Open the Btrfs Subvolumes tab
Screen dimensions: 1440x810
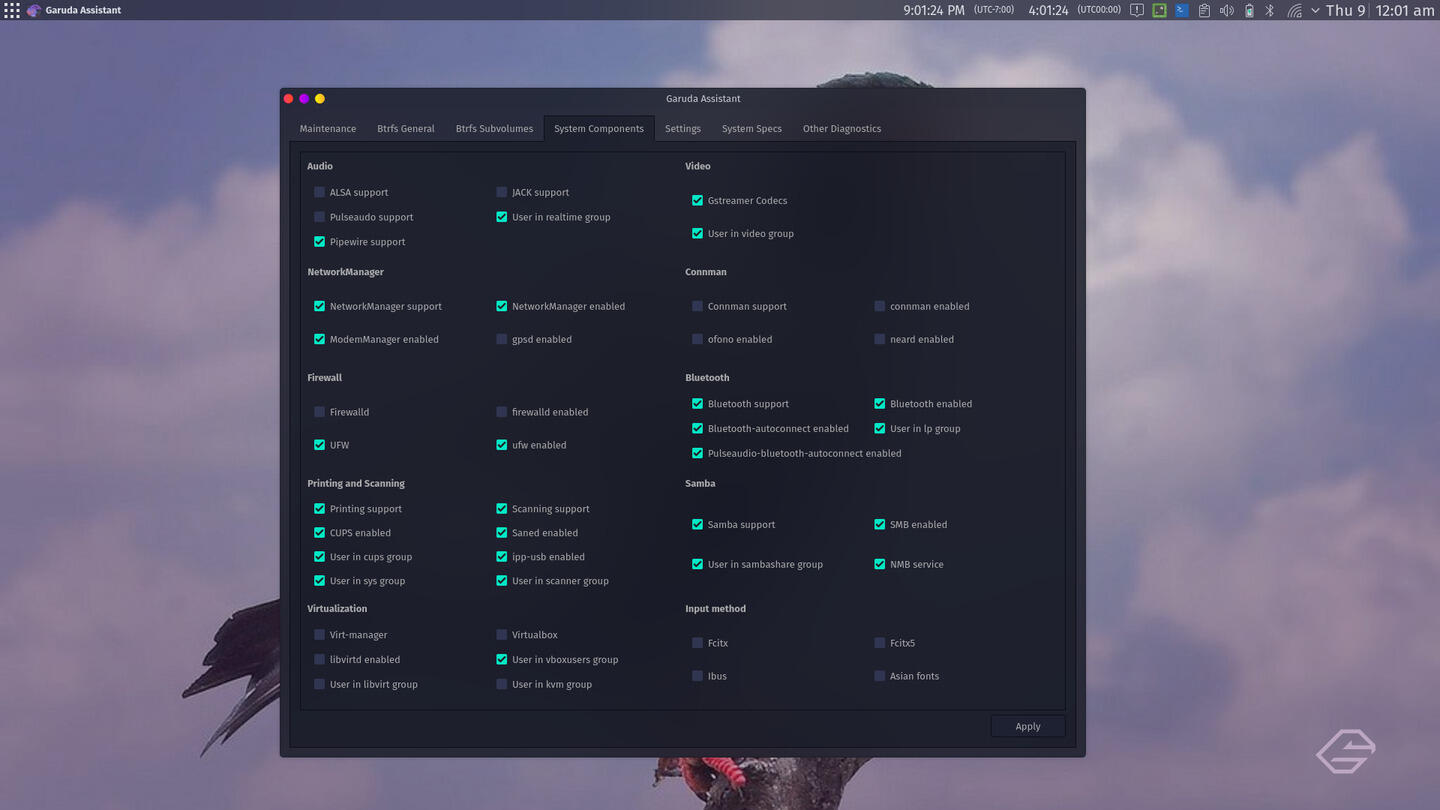point(494,128)
